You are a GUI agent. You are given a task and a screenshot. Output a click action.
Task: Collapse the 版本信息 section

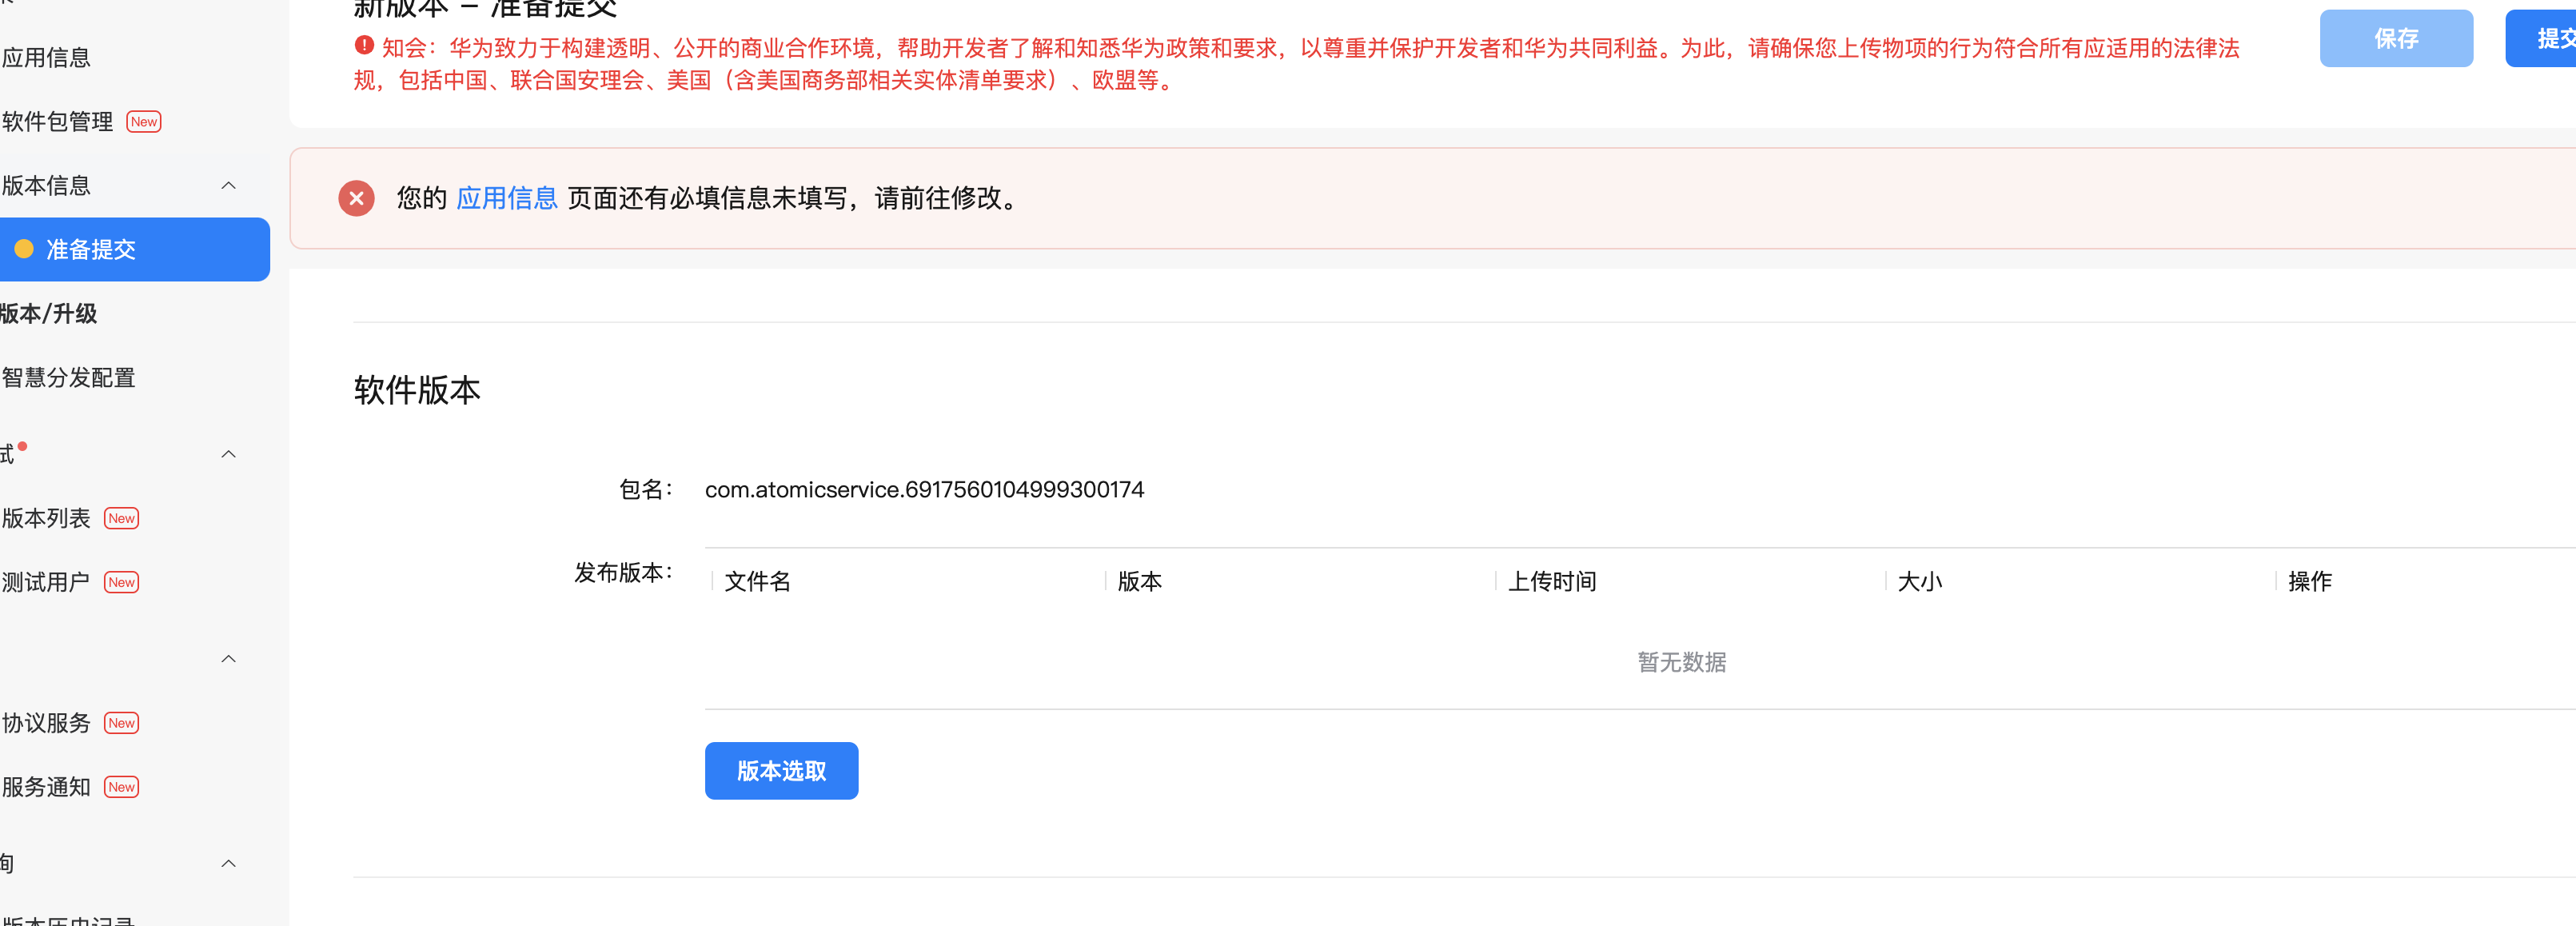click(228, 186)
